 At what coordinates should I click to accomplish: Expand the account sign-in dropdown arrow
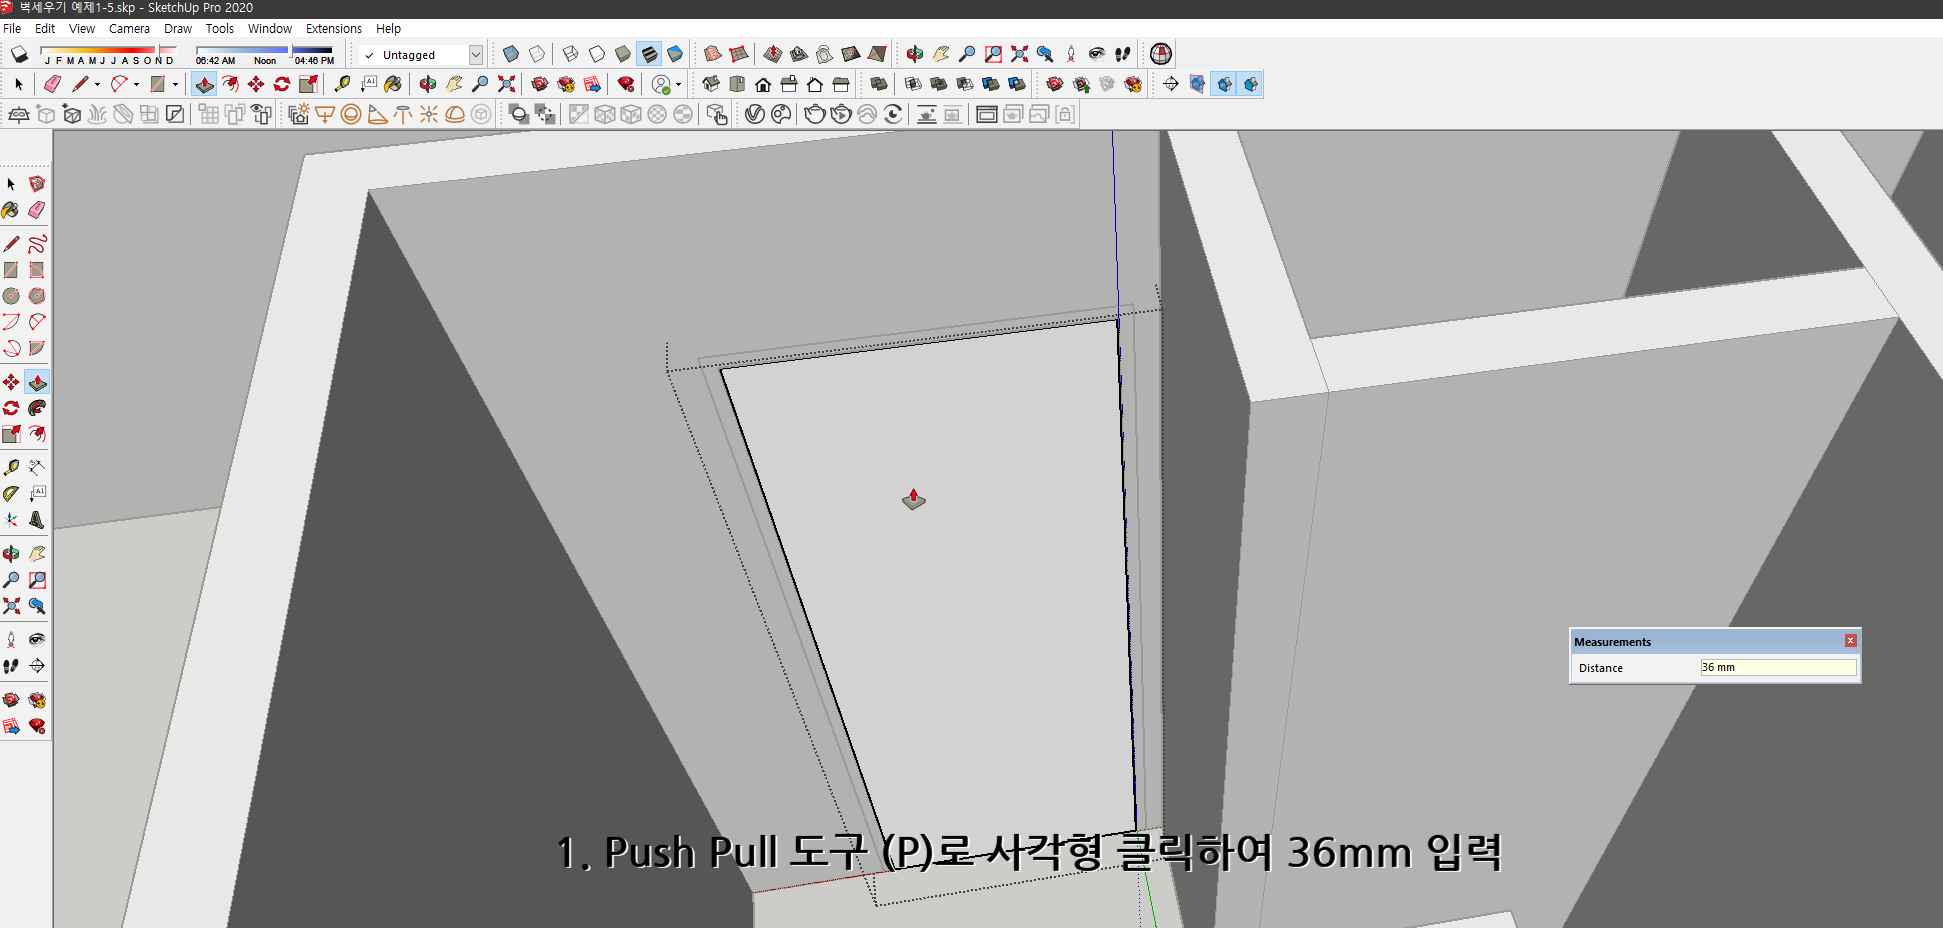pyautogui.click(x=678, y=85)
